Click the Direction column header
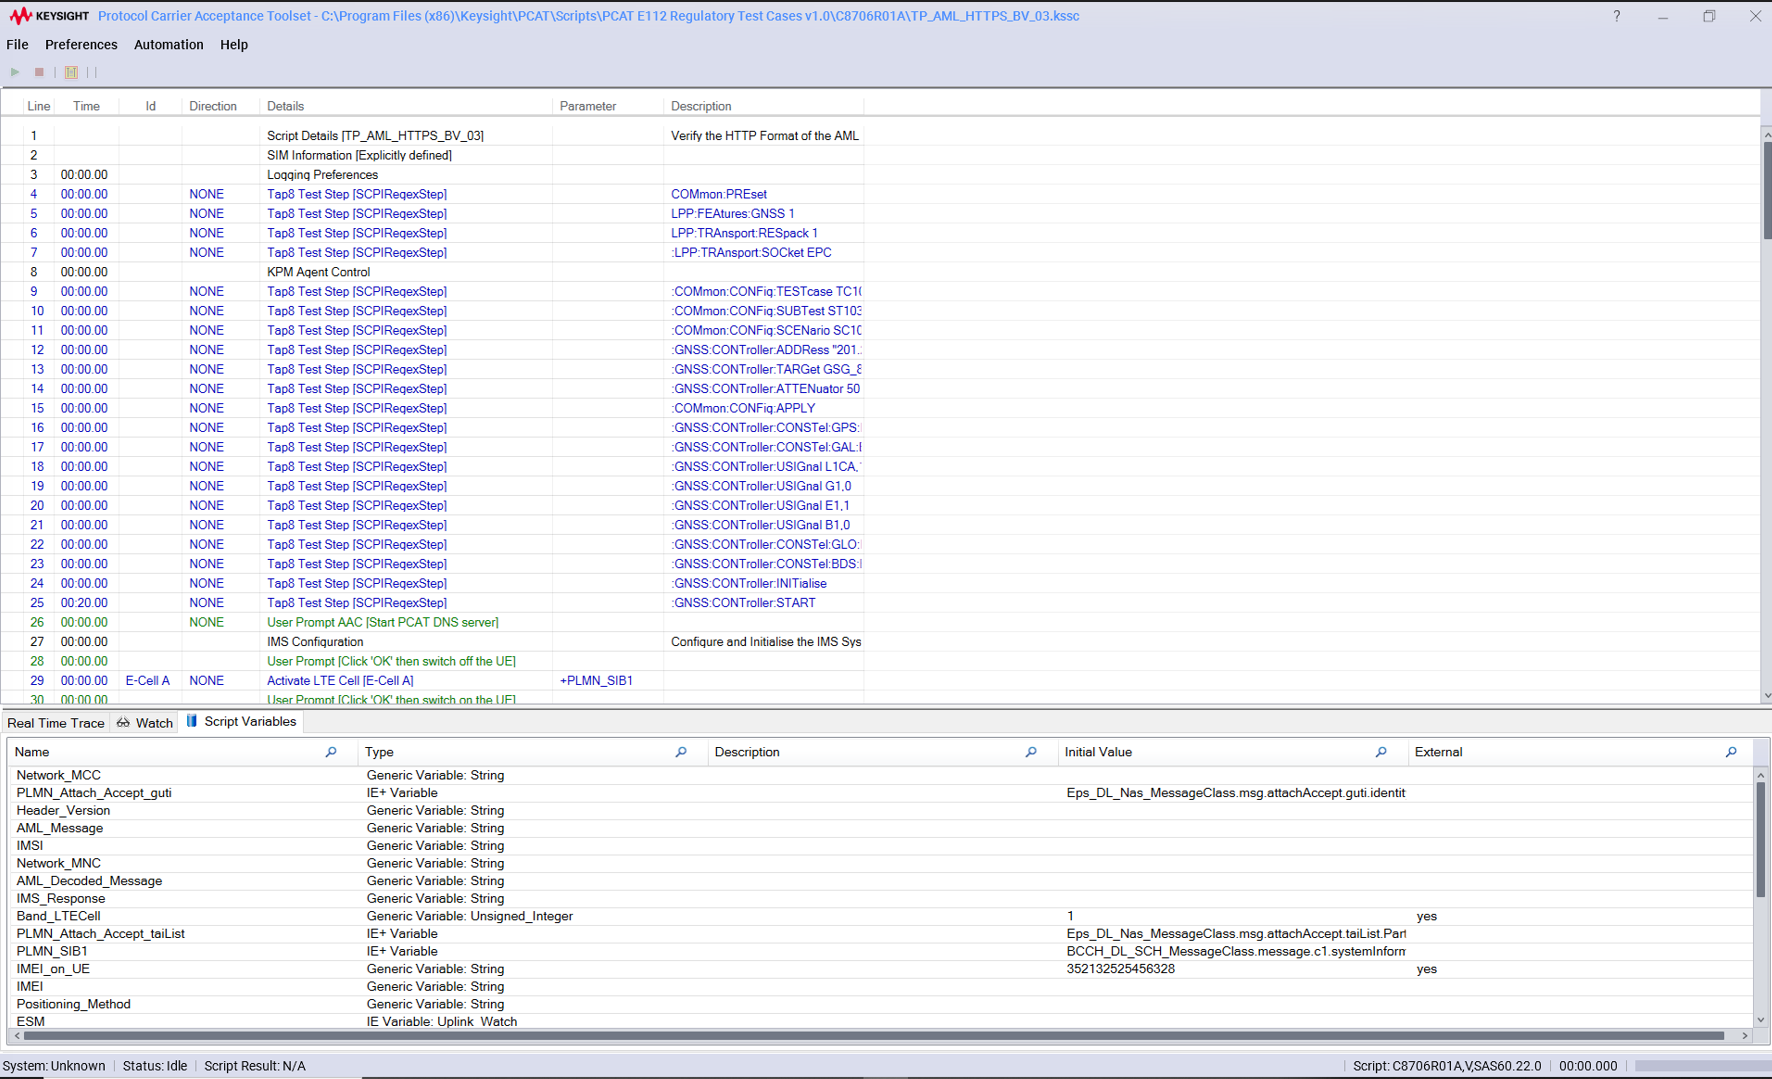 coord(213,106)
